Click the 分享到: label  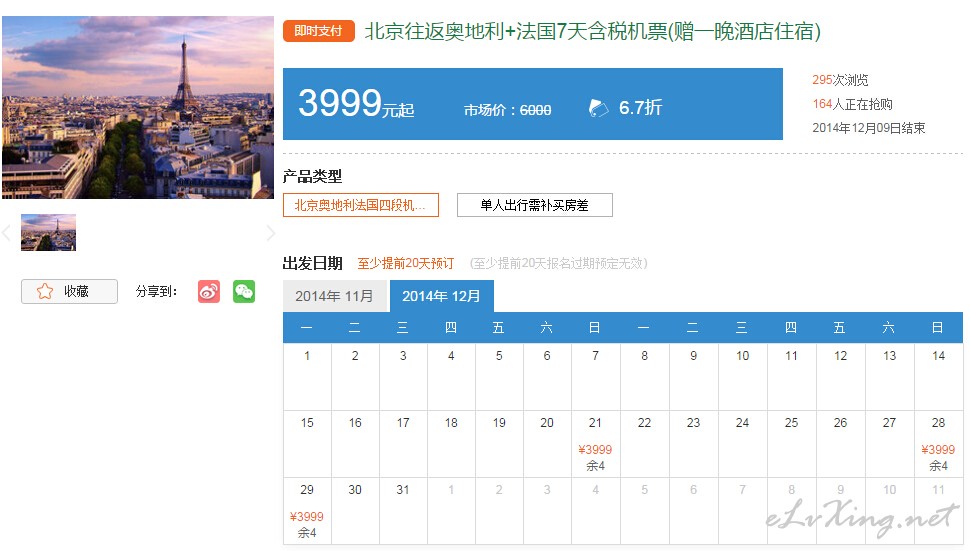click(157, 291)
